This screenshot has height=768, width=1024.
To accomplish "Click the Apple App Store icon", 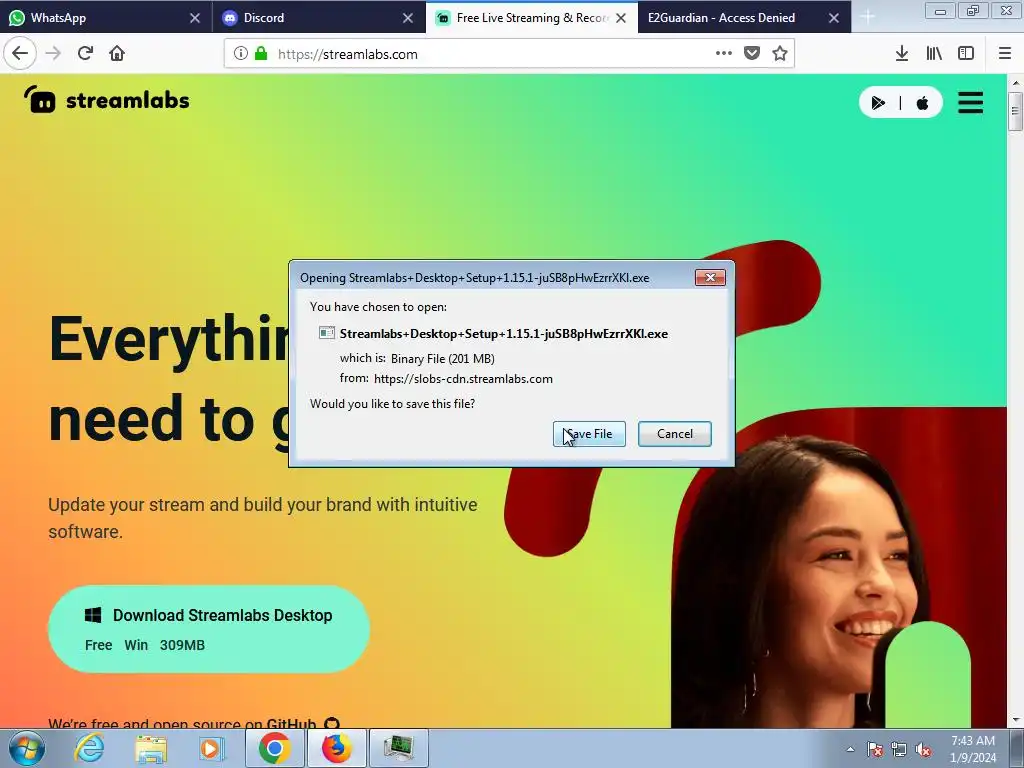I will (x=922, y=103).
